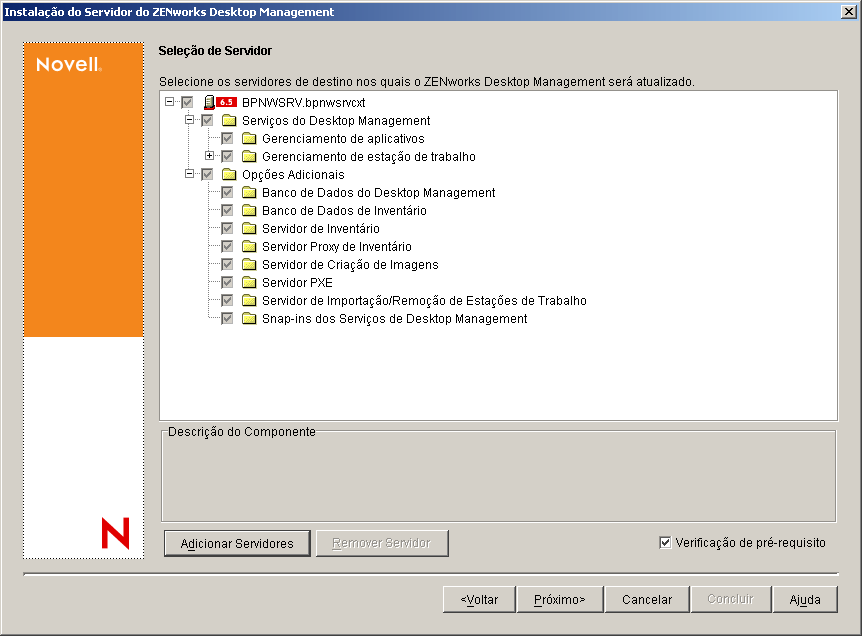Click the Banco de Dados do Desktop Management folder icon
This screenshot has width=862, height=636.
tap(250, 192)
